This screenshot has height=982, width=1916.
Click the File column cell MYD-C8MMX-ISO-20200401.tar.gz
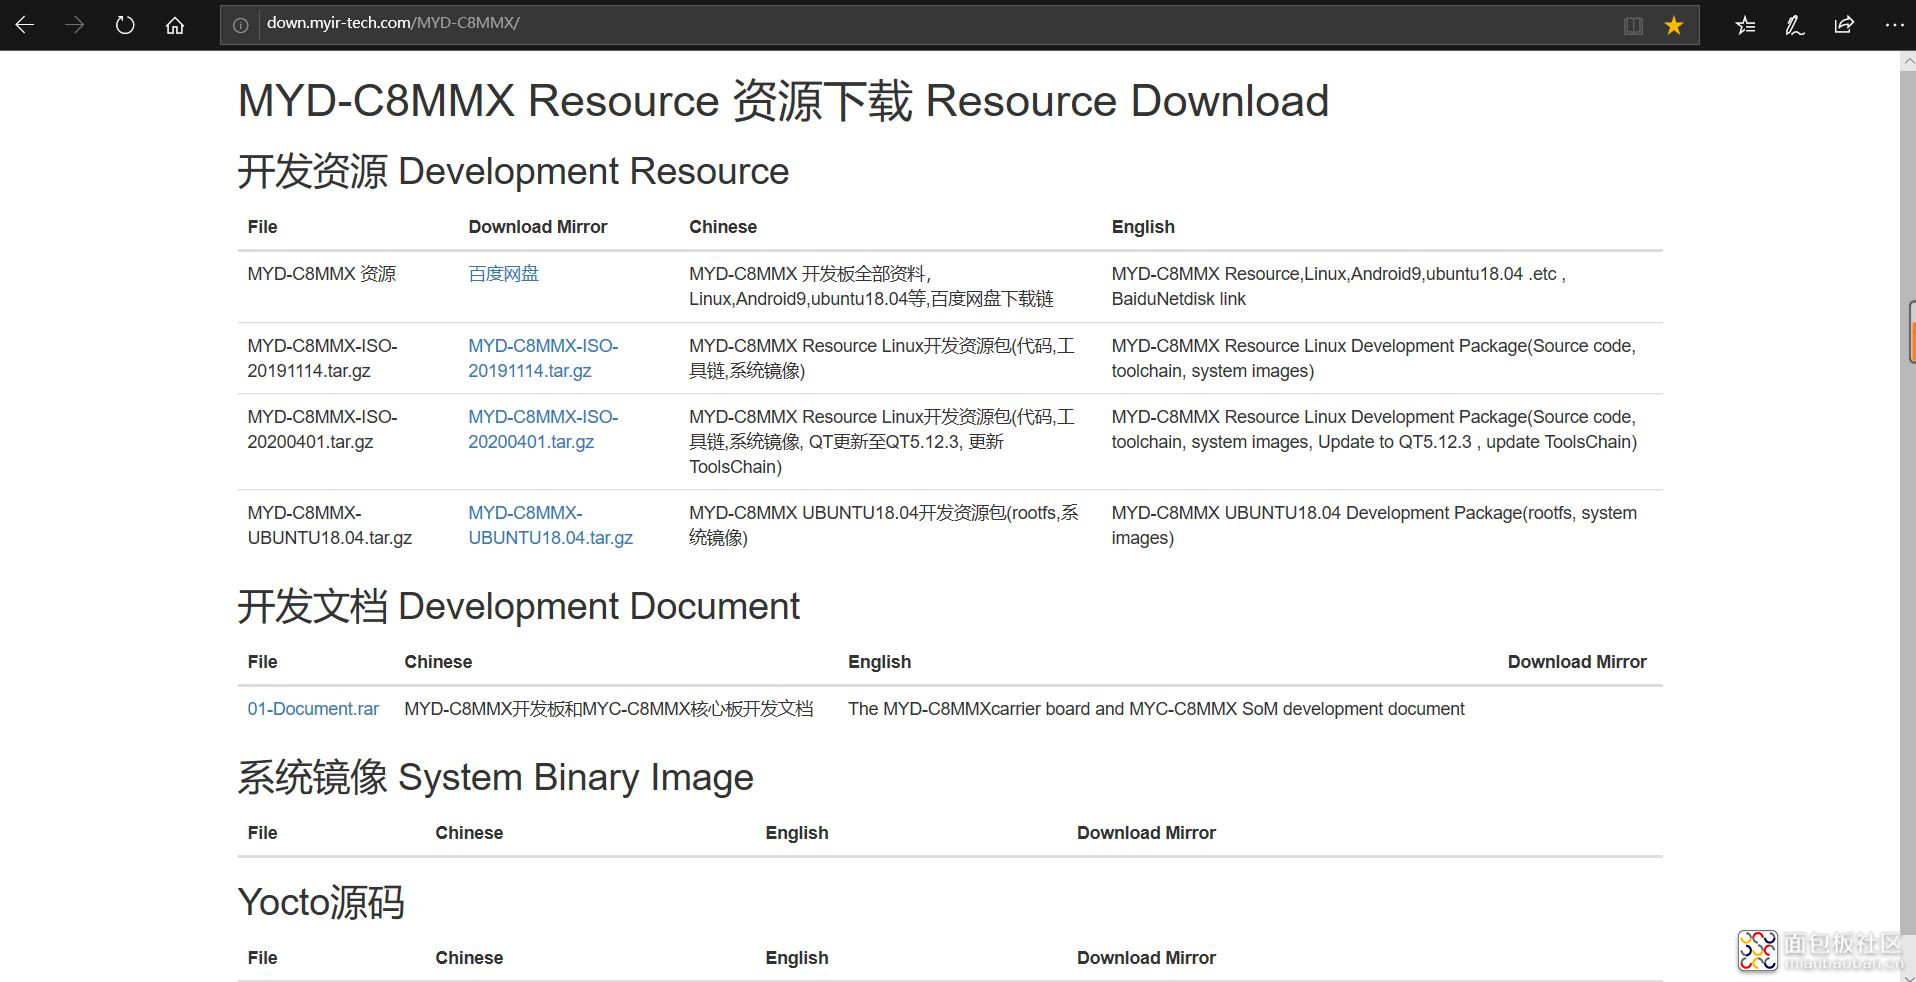[x=322, y=429]
